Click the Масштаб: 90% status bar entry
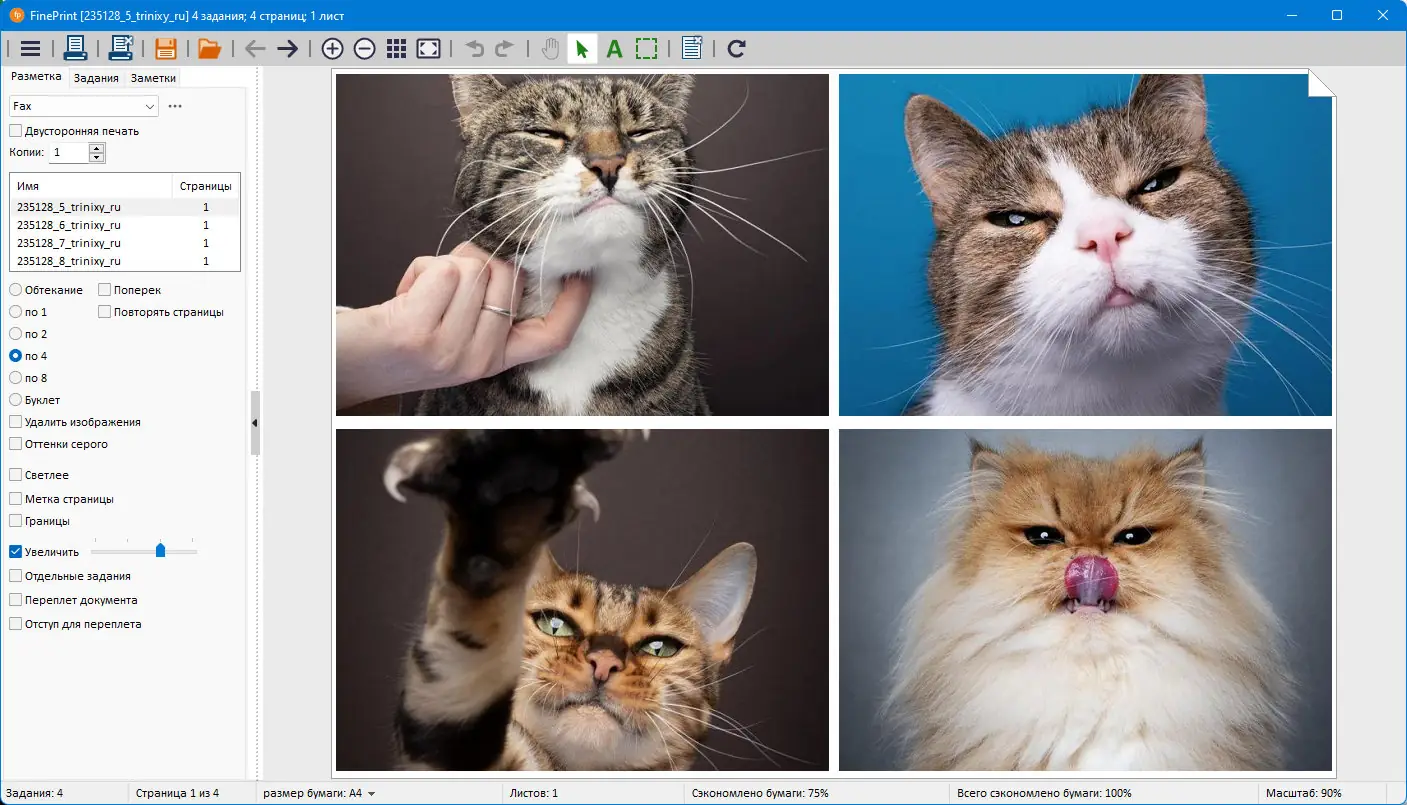 (x=1304, y=793)
